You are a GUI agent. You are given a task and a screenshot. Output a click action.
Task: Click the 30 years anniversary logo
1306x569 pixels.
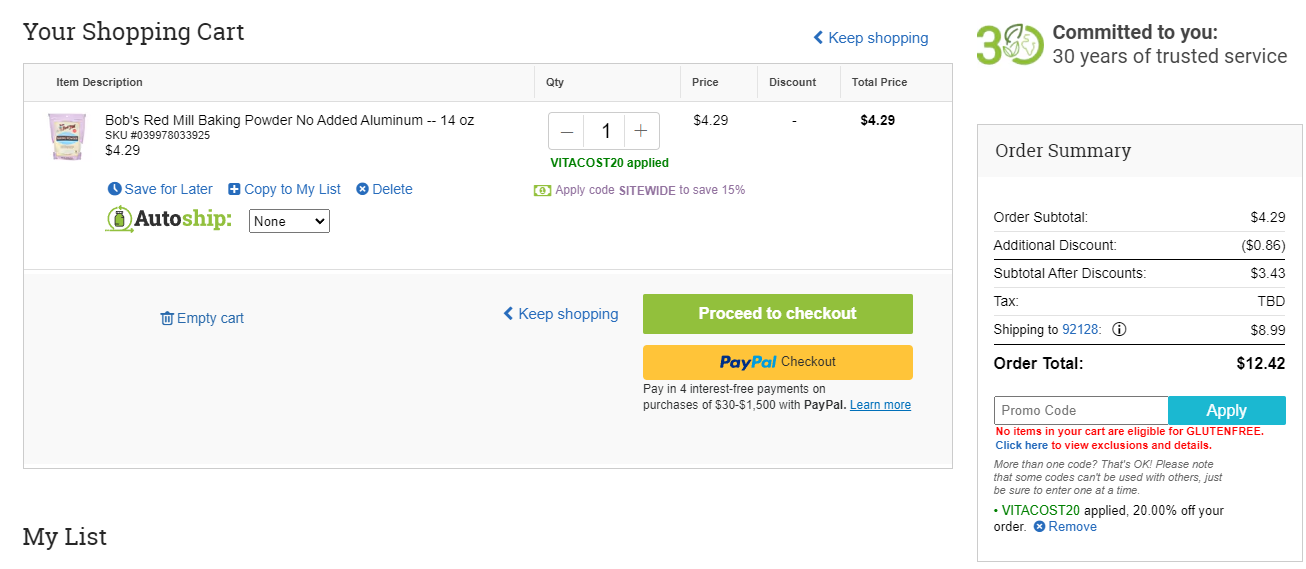[1010, 45]
